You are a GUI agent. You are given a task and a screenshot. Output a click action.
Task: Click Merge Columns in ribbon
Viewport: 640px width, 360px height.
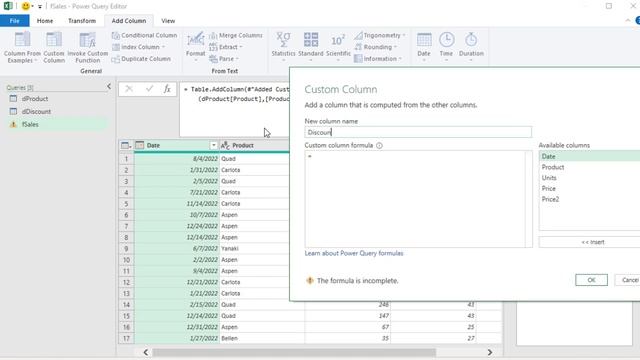point(236,36)
